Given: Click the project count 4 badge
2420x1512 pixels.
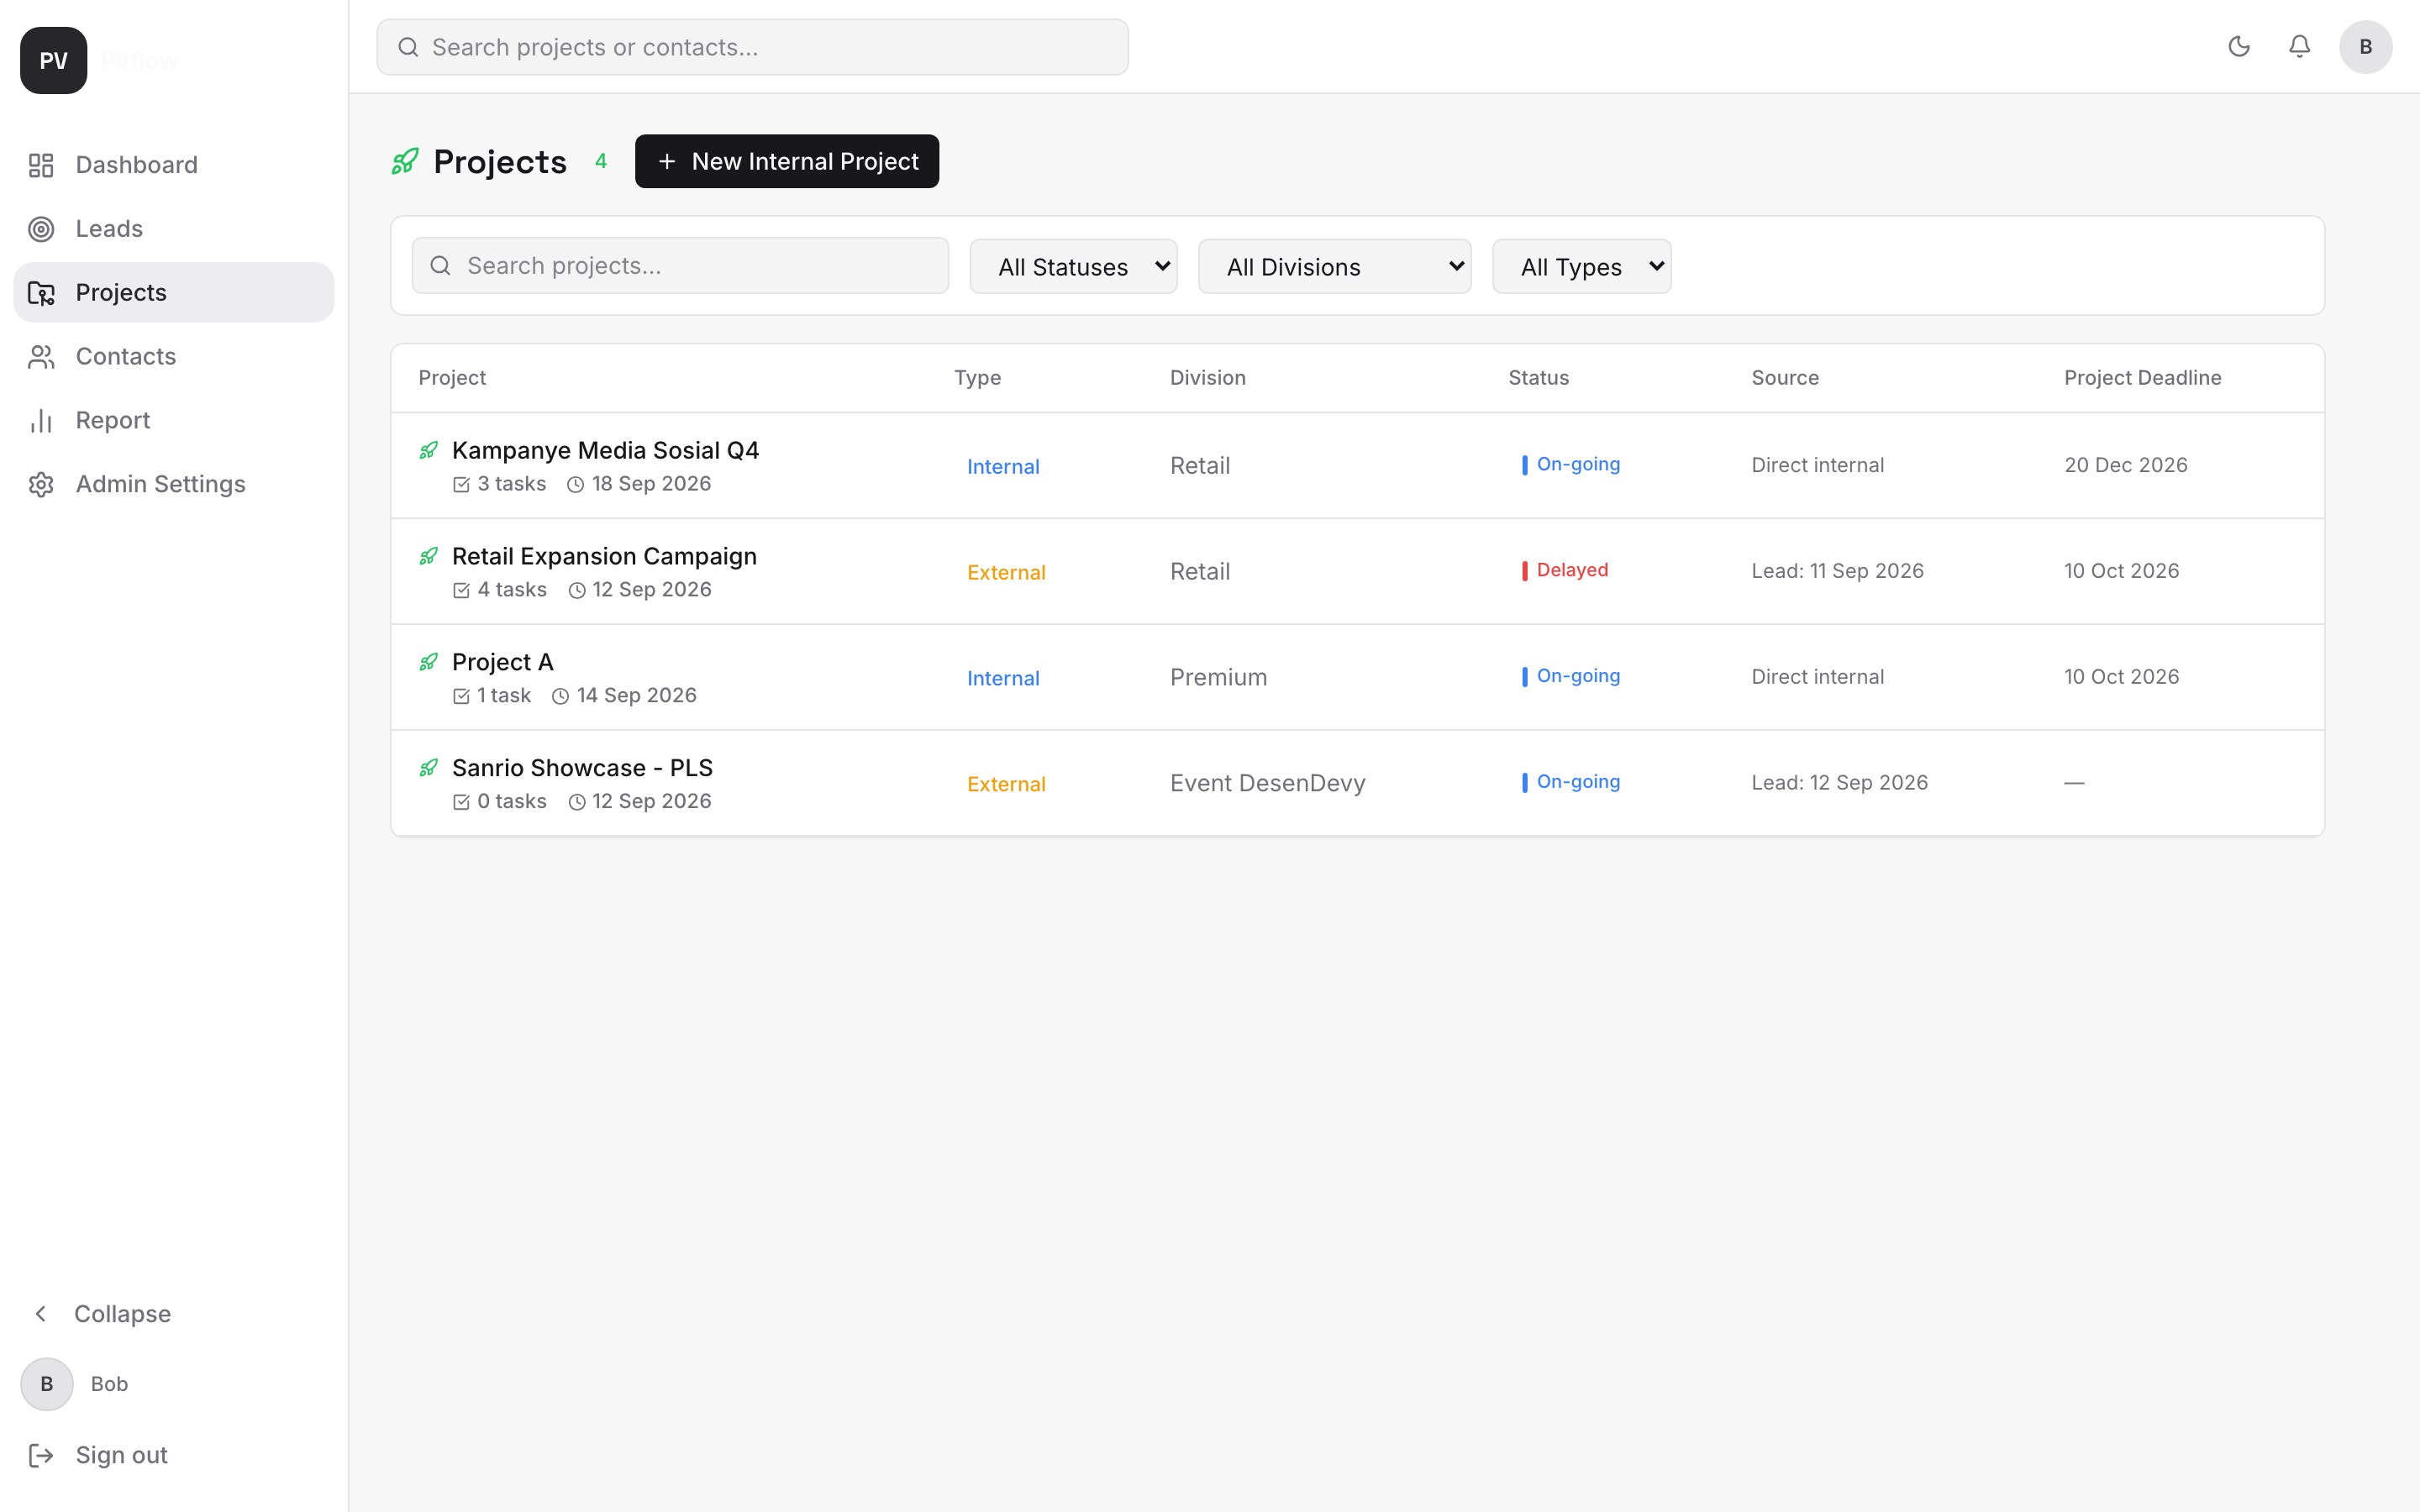Looking at the screenshot, I should pos(601,161).
